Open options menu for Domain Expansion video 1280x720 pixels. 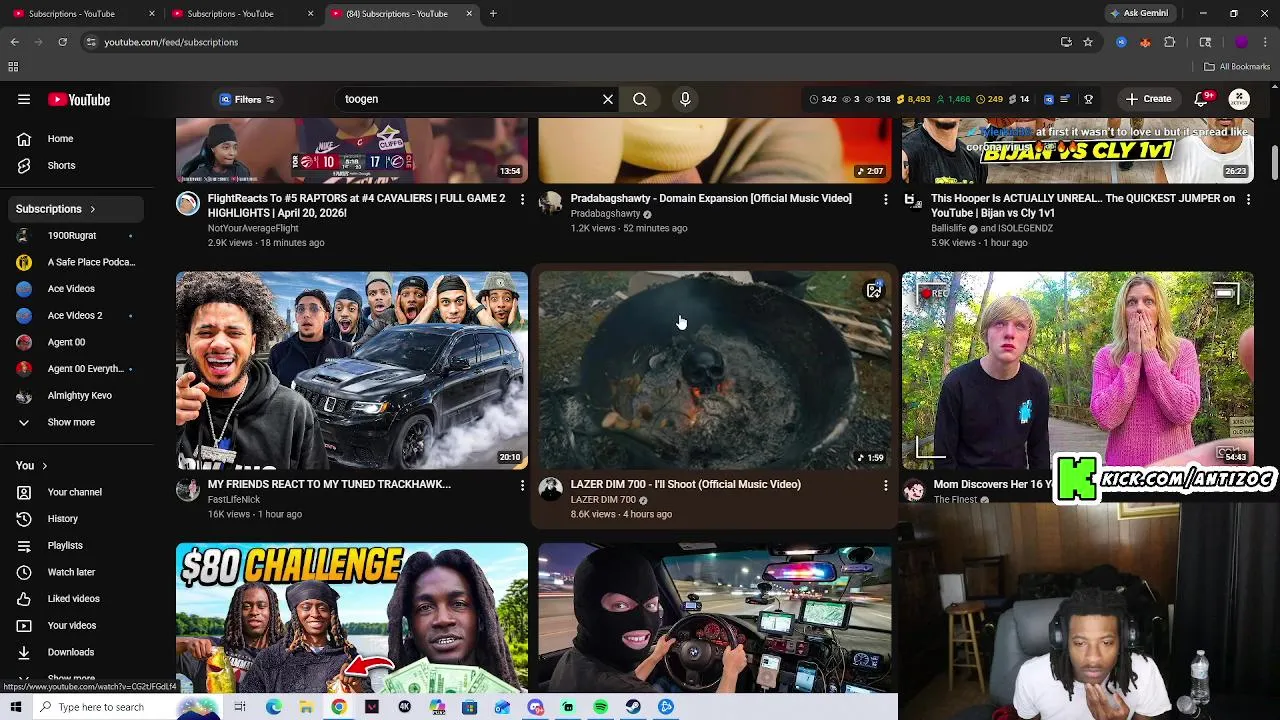pos(885,199)
